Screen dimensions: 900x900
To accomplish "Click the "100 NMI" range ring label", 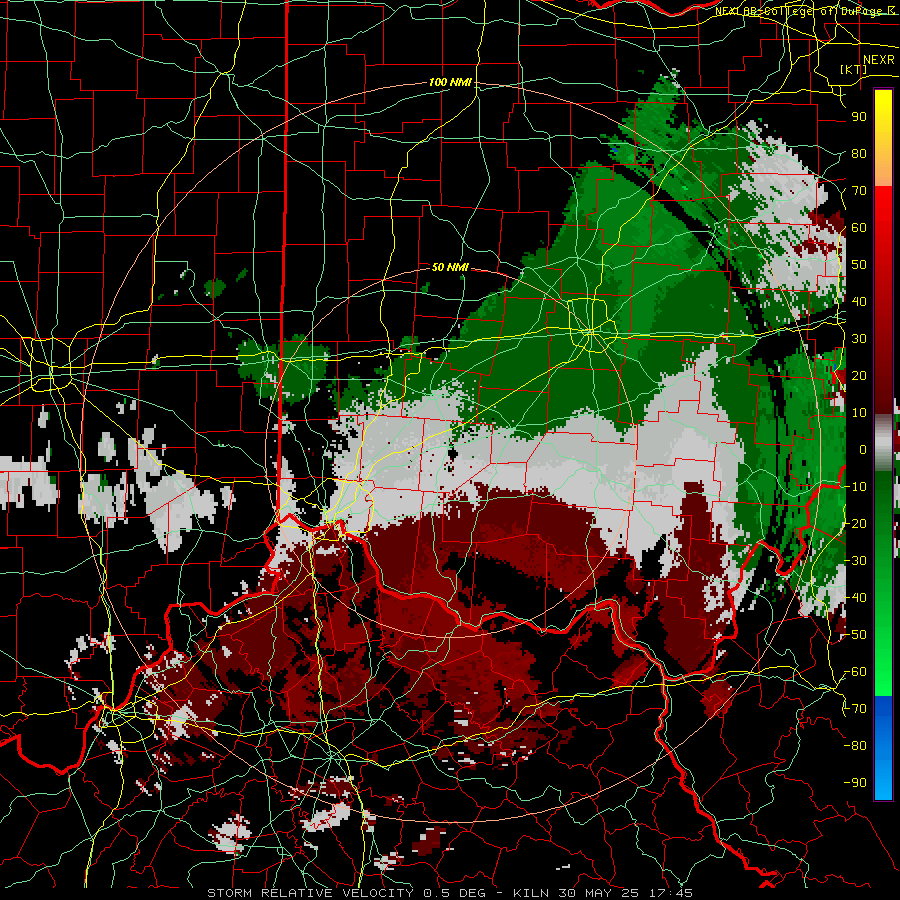I will [x=451, y=83].
